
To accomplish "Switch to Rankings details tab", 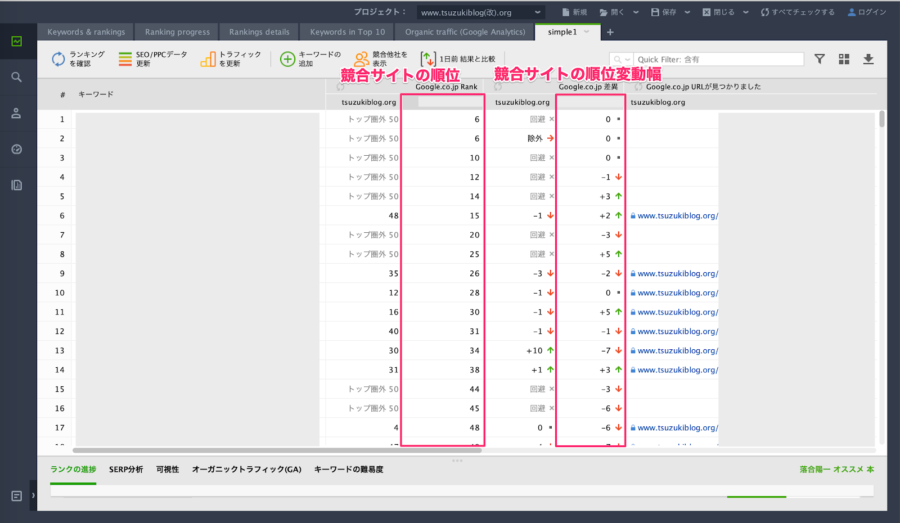I will click(x=259, y=32).
